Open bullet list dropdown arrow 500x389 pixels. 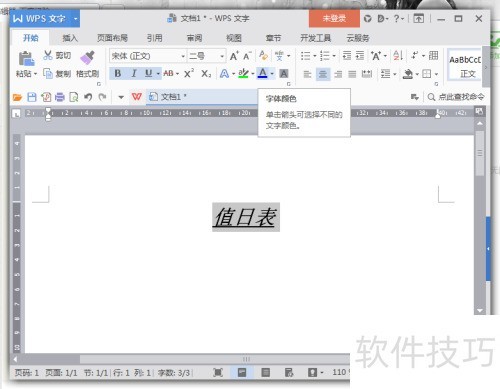(x=314, y=56)
